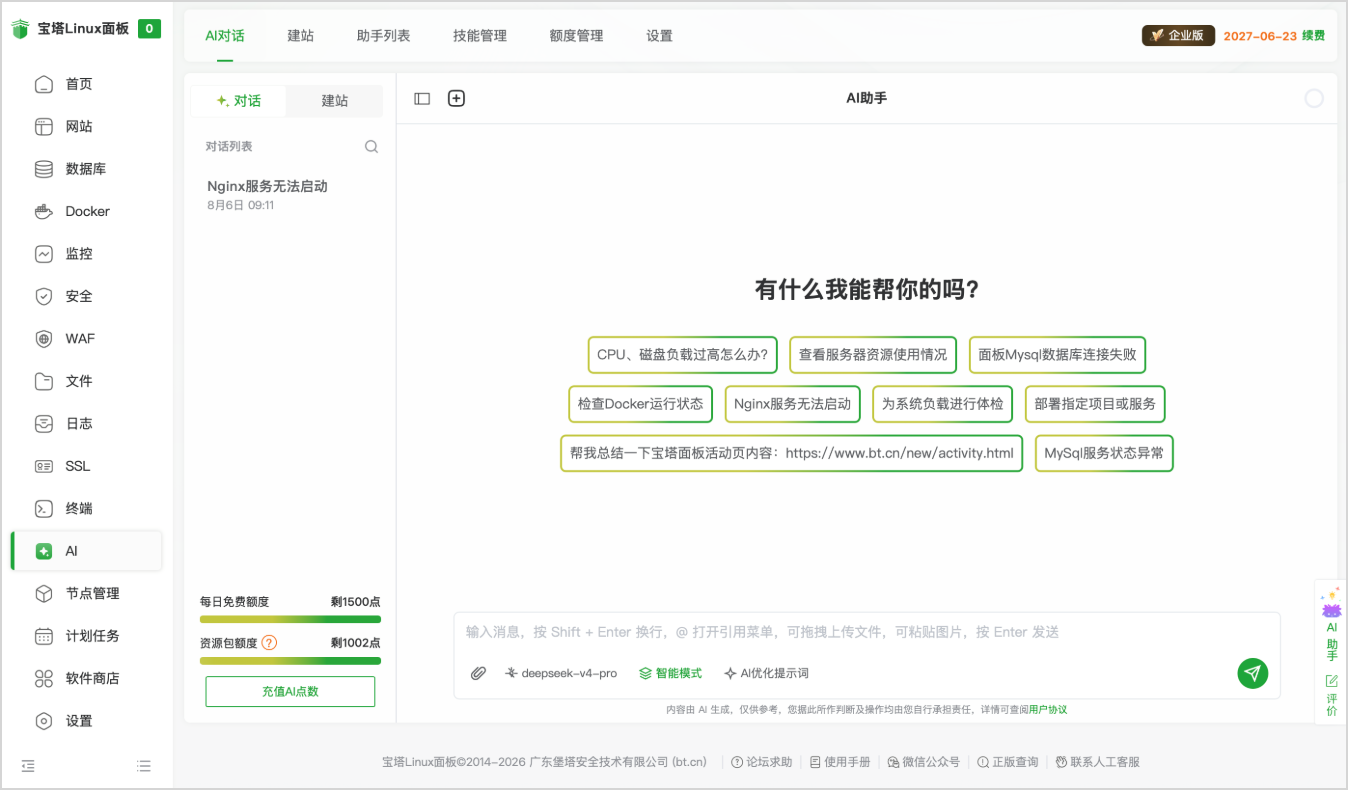Start new chat with plus icon
Screen dimensions: 1348x790
pyautogui.click(x=456, y=98)
